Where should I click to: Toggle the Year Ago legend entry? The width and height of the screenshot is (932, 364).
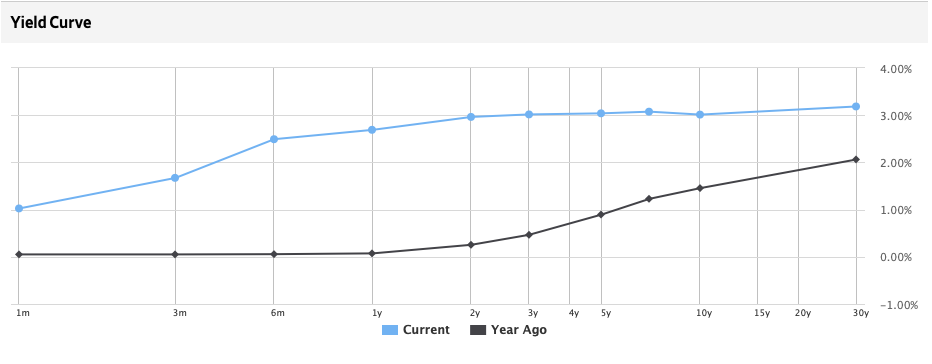tap(508, 330)
